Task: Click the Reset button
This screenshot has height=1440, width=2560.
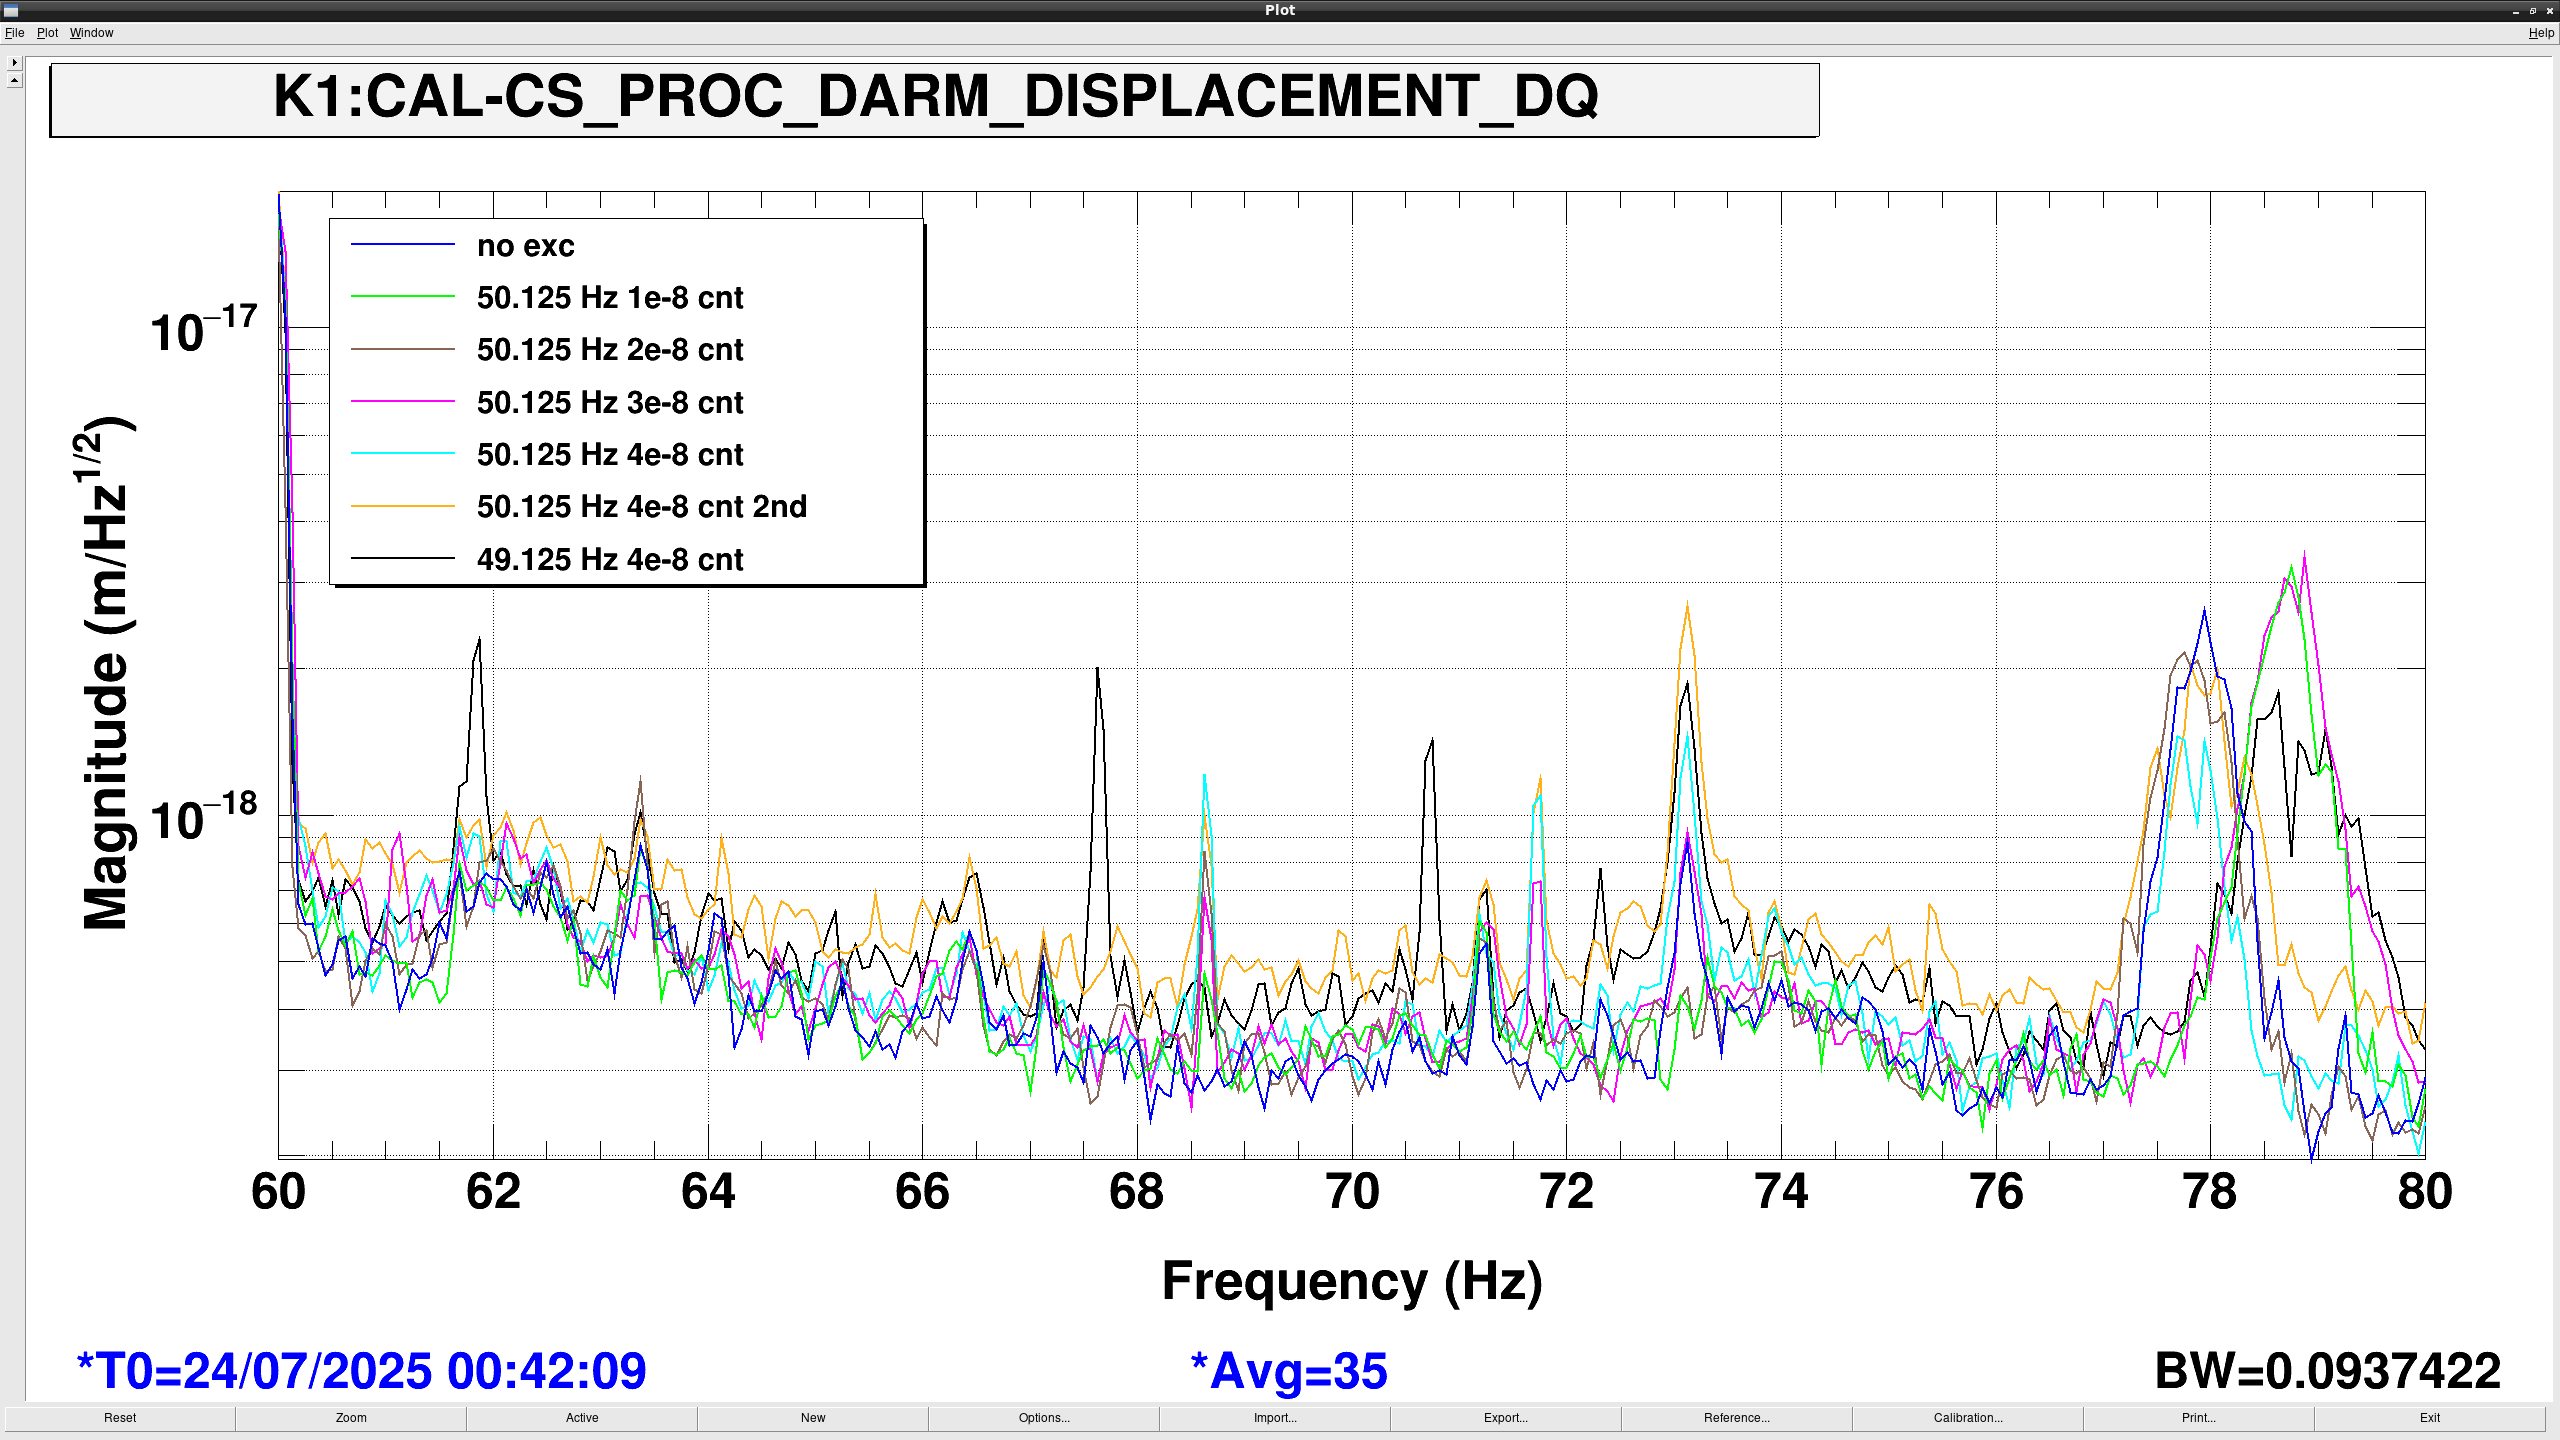Action: point(120,1418)
